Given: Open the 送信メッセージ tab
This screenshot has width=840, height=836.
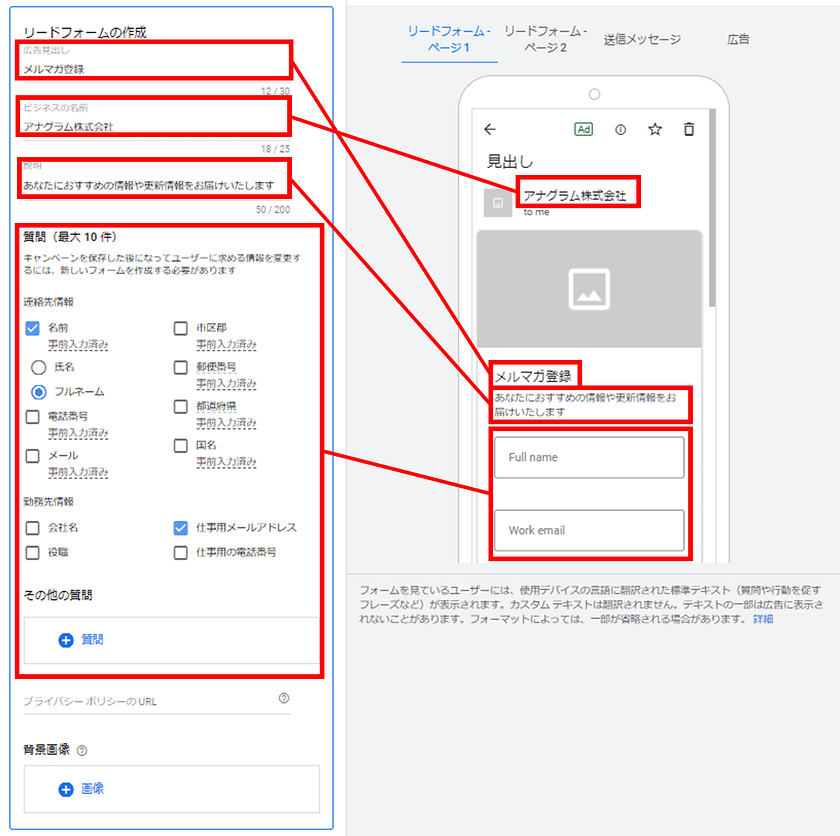Looking at the screenshot, I should click(642, 39).
